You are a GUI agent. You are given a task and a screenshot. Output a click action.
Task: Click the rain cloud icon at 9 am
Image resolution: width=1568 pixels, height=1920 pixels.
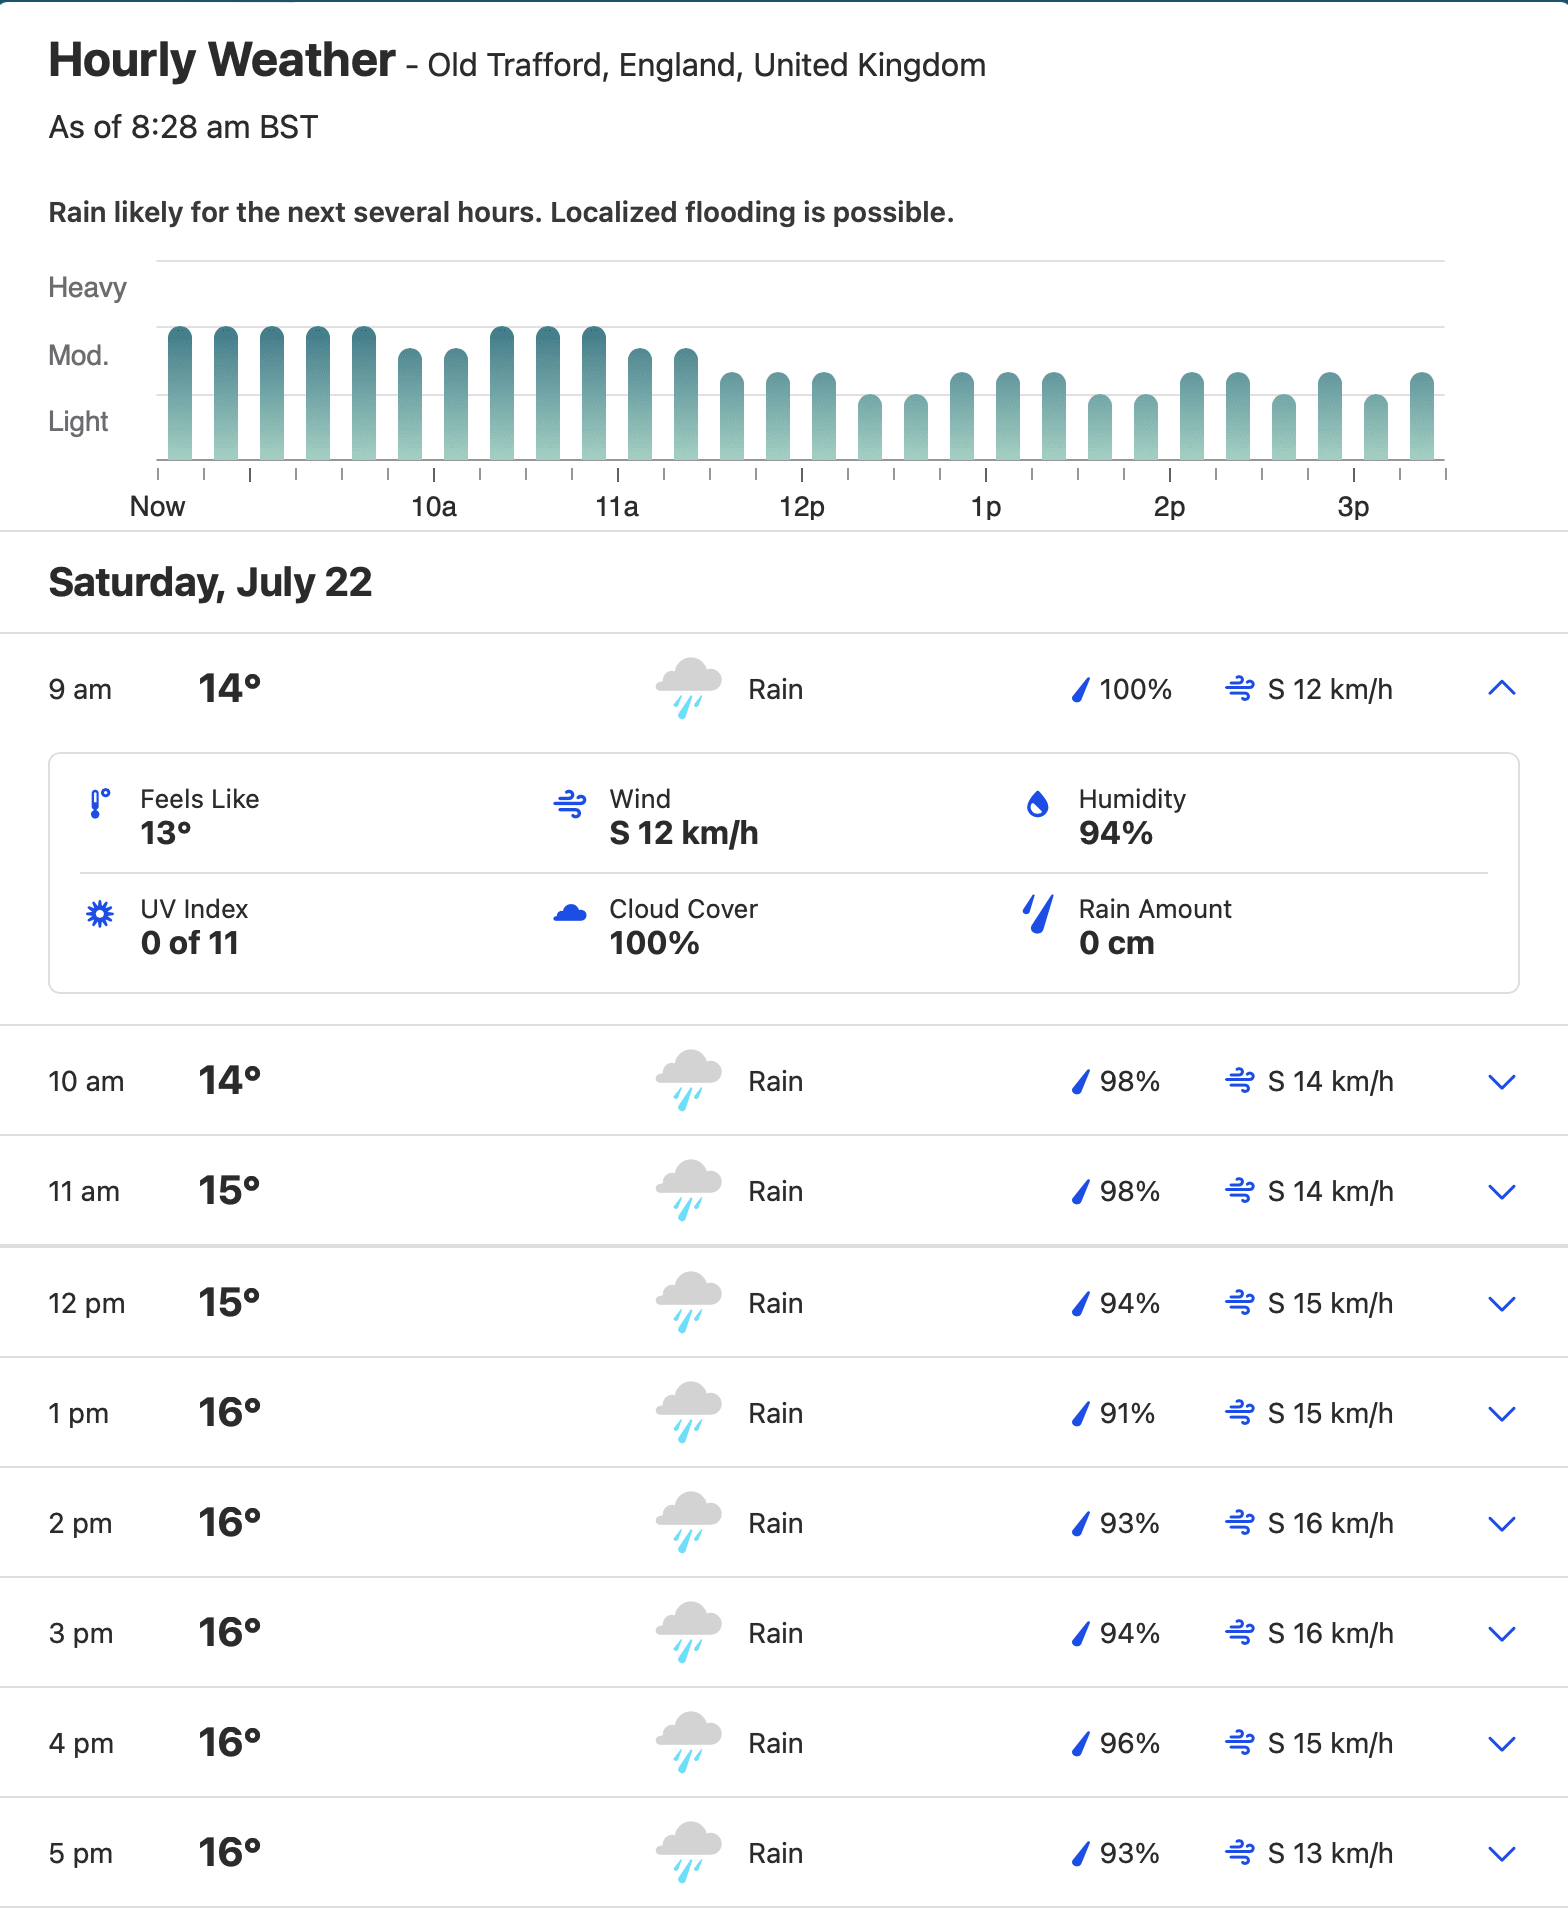click(688, 689)
